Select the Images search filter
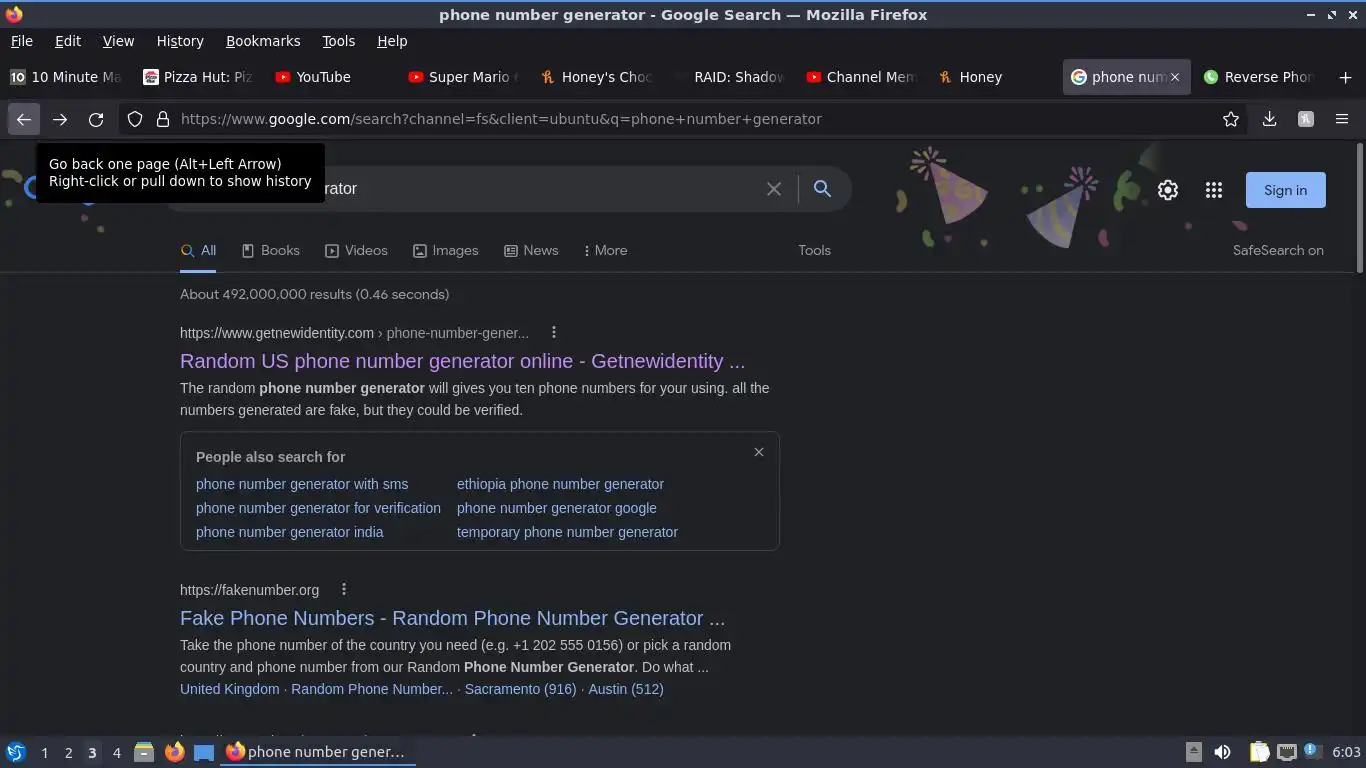Viewport: 1366px width, 768px height. pos(446,250)
